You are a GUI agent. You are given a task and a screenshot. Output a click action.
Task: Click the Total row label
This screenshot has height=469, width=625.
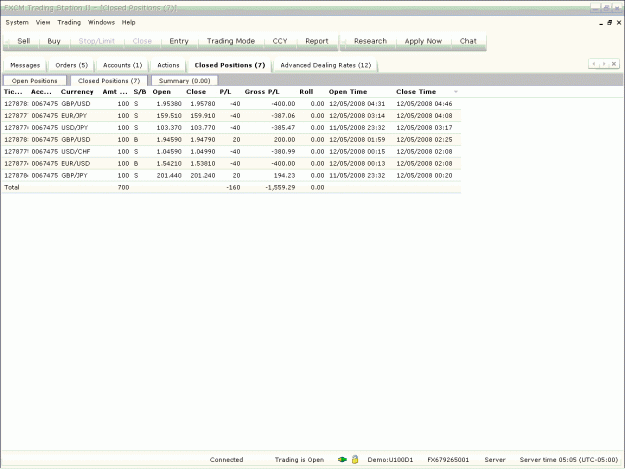click(x=12, y=187)
